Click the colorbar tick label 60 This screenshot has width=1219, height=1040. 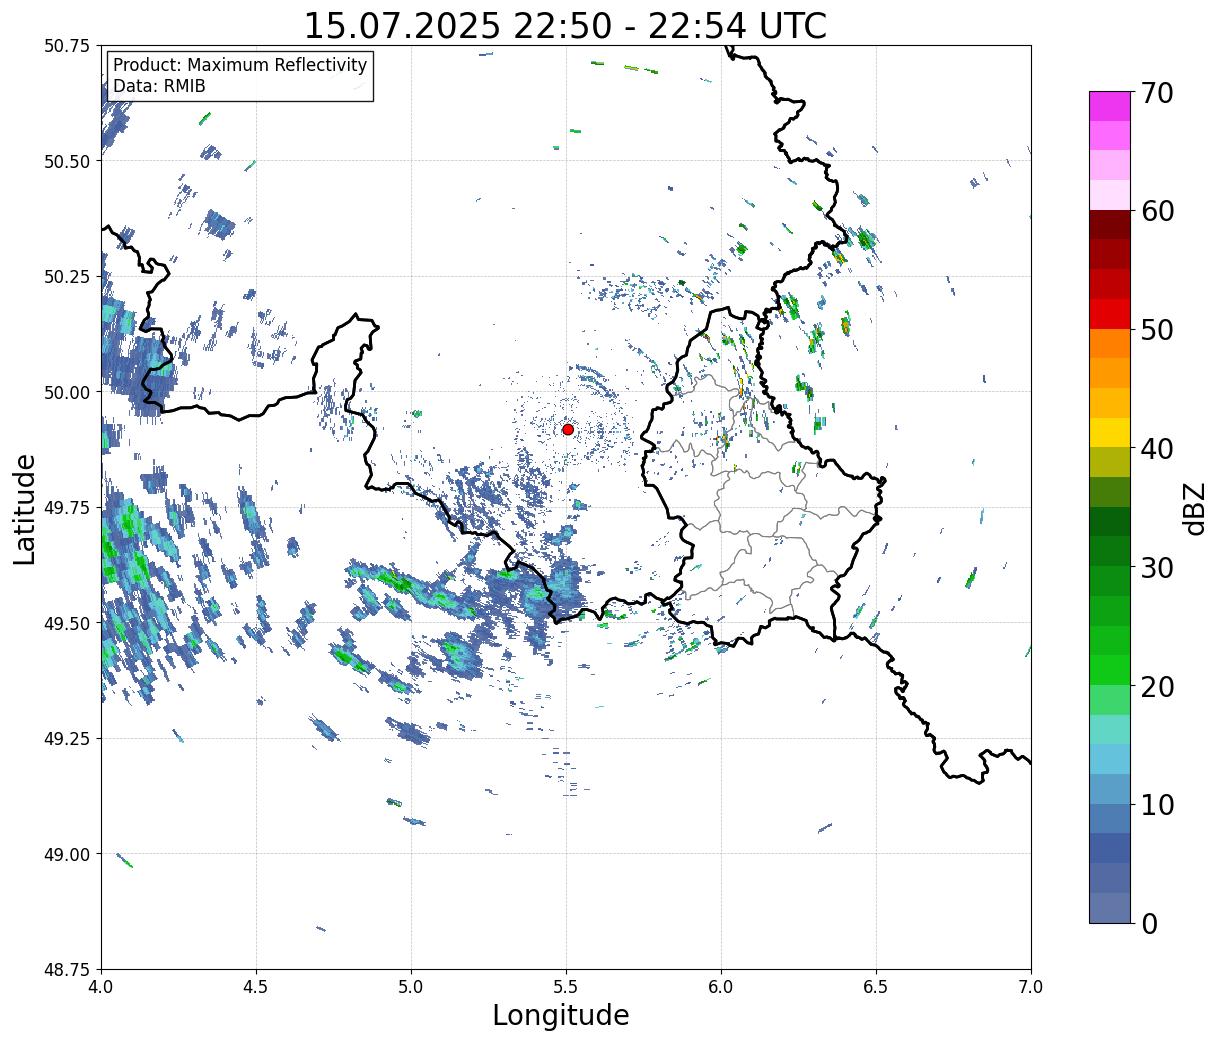pyautogui.click(x=1157, y=211)
